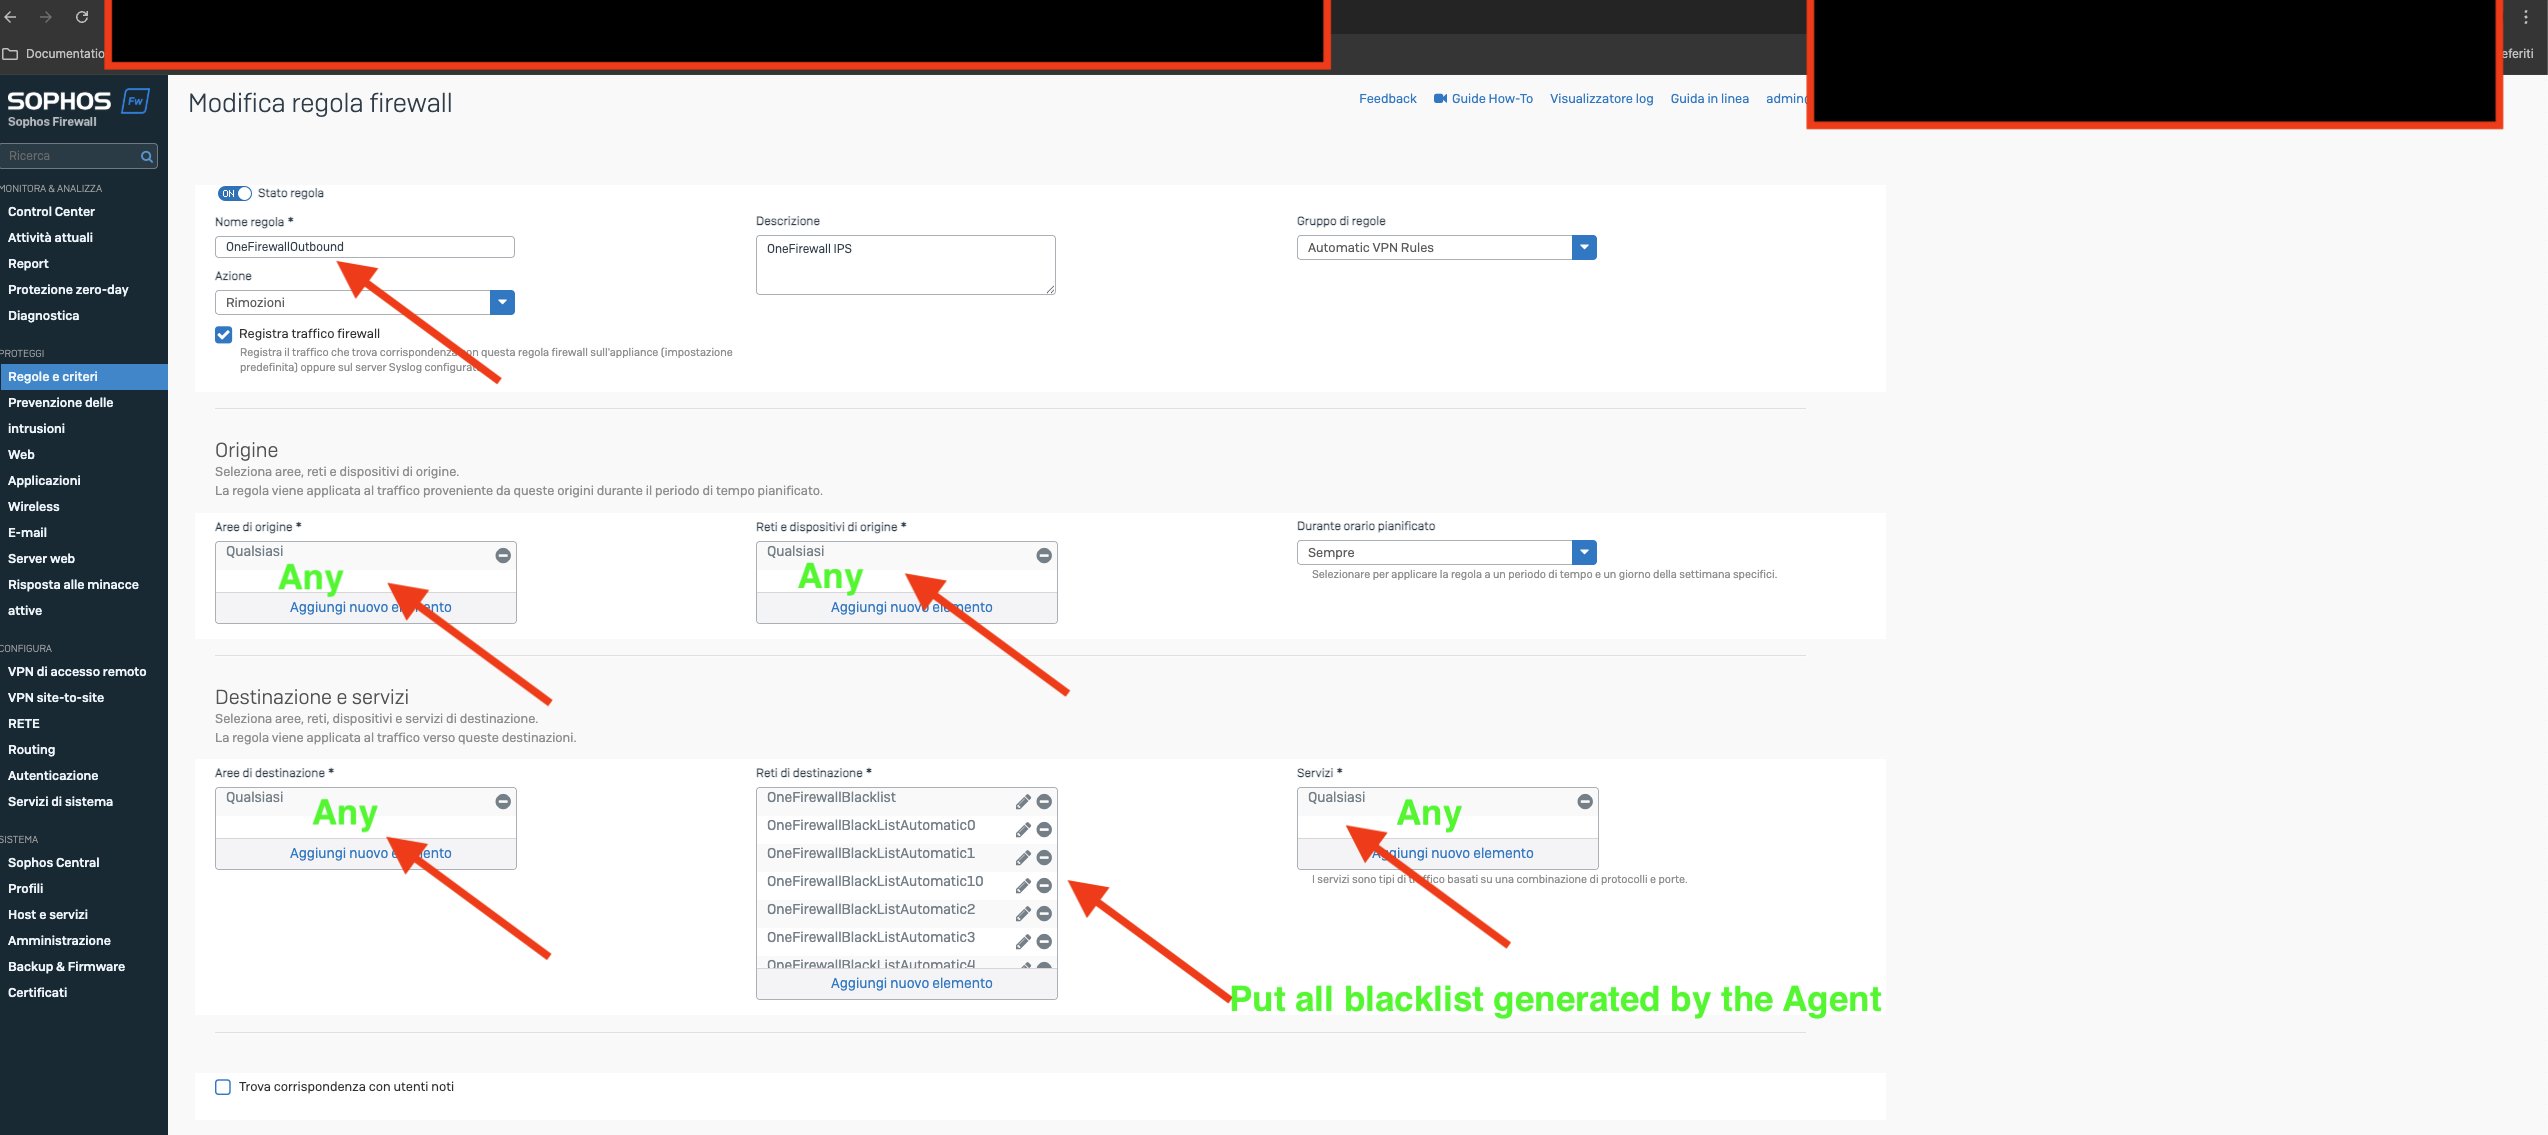This screenshot has width=2548, height=1135.
Task: Go to the Routing page
Action: tap(31, 750)
